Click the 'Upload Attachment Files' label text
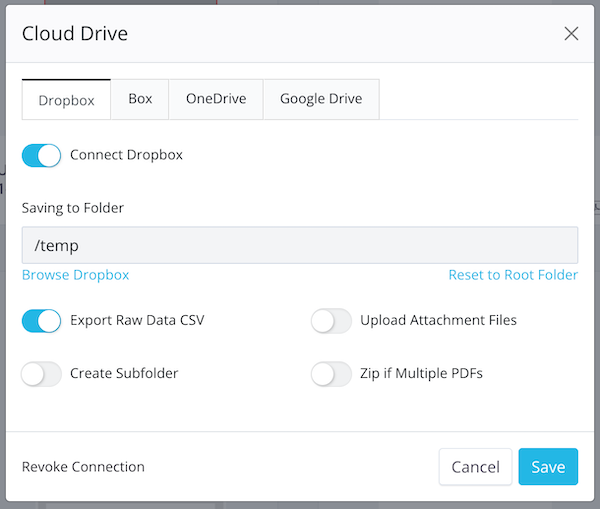 tap(438, 320)
